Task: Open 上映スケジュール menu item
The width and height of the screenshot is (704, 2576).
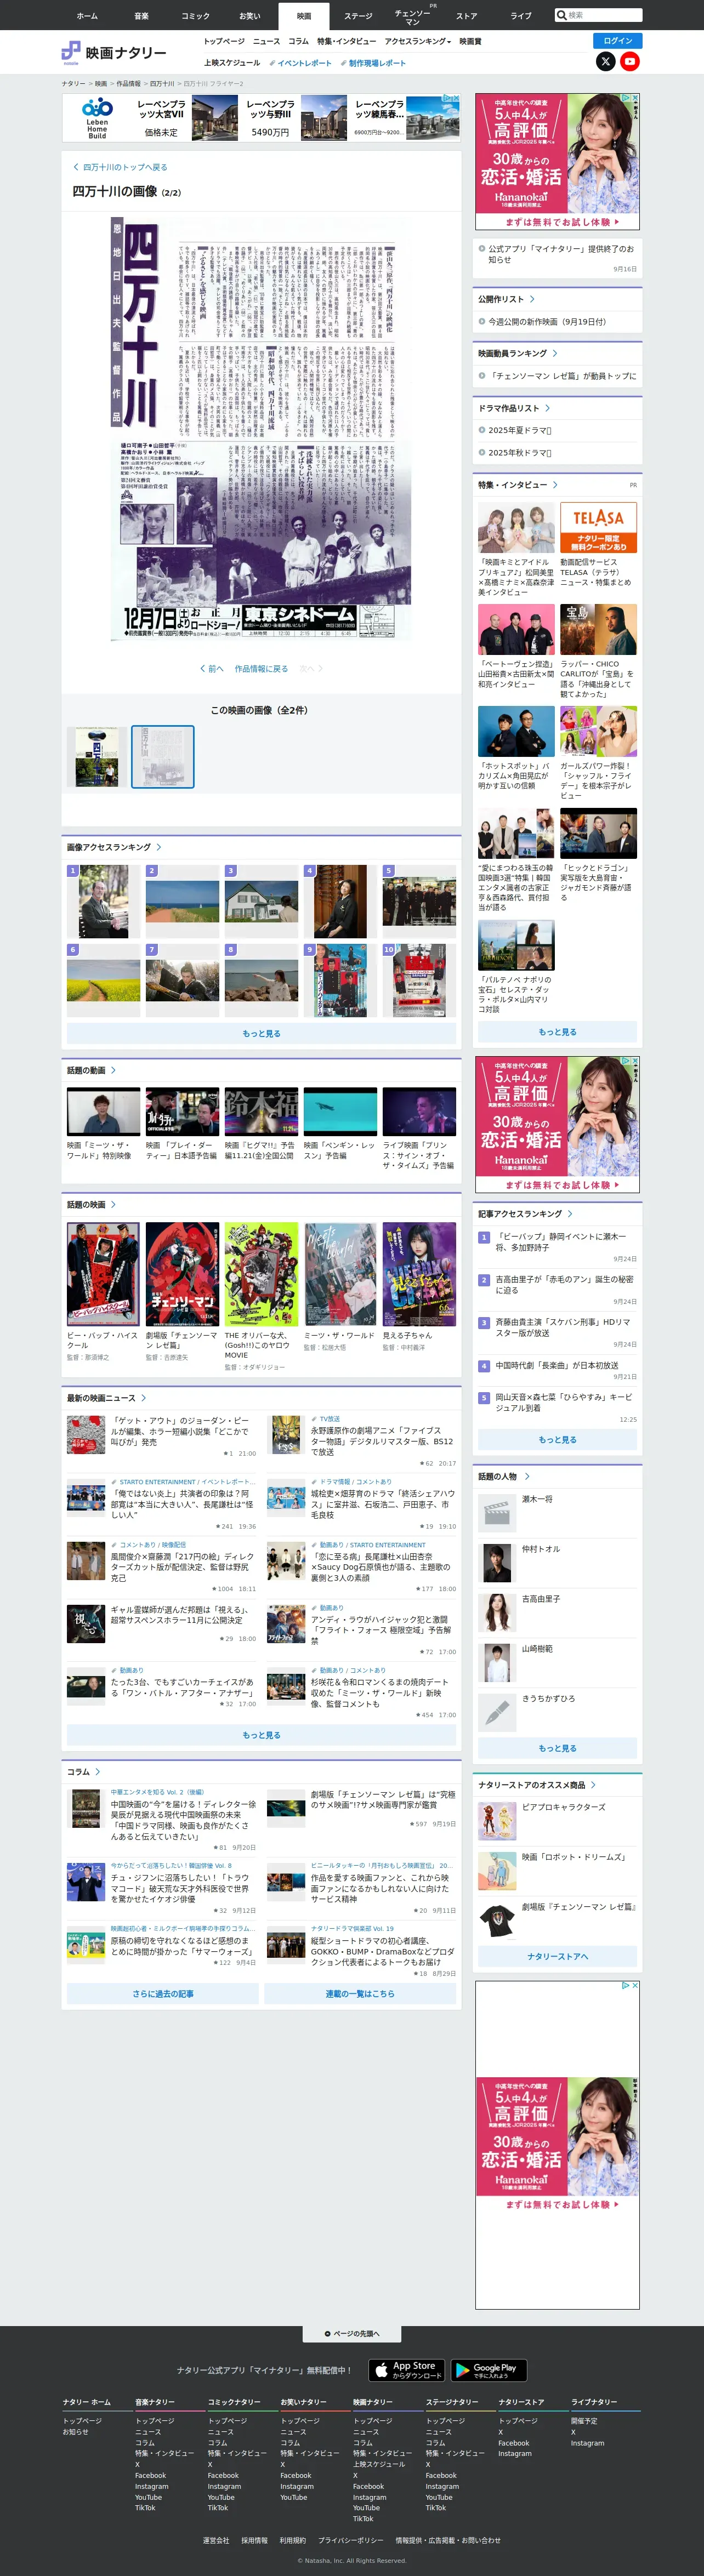Action: pyautogui.click(x=232, y=63)
